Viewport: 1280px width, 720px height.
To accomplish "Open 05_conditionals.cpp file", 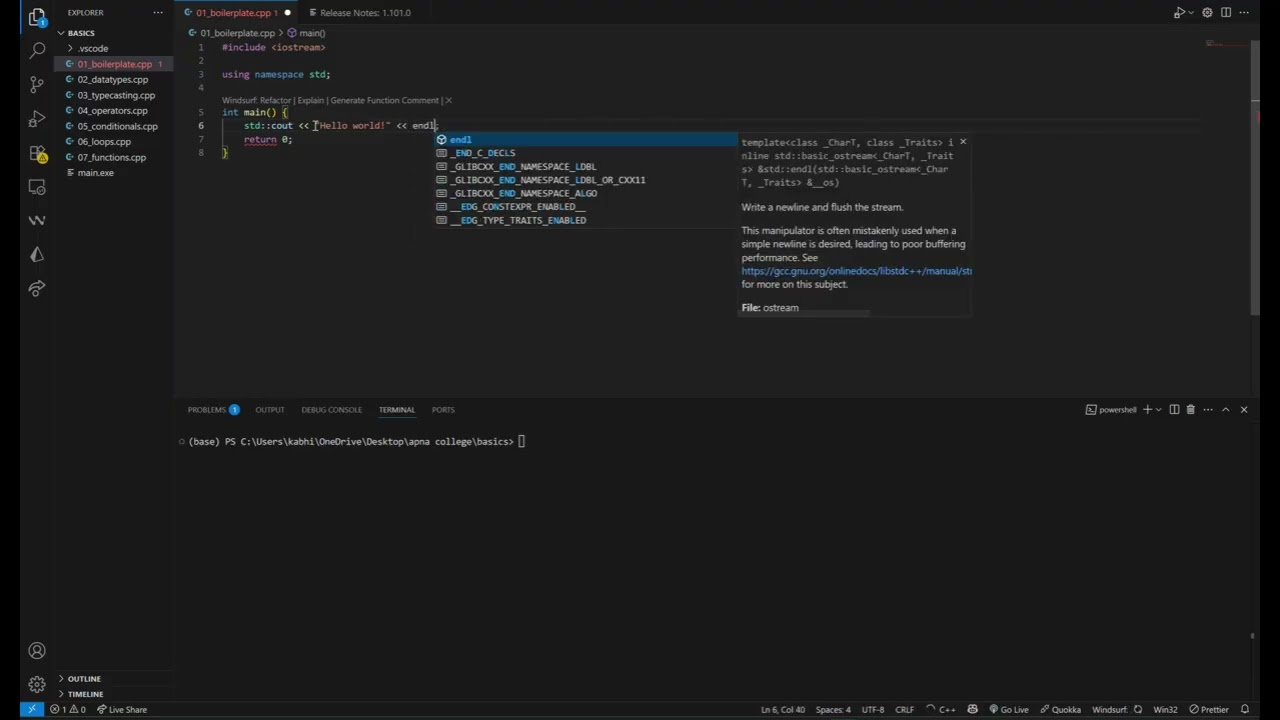I will tap(117, 126).
